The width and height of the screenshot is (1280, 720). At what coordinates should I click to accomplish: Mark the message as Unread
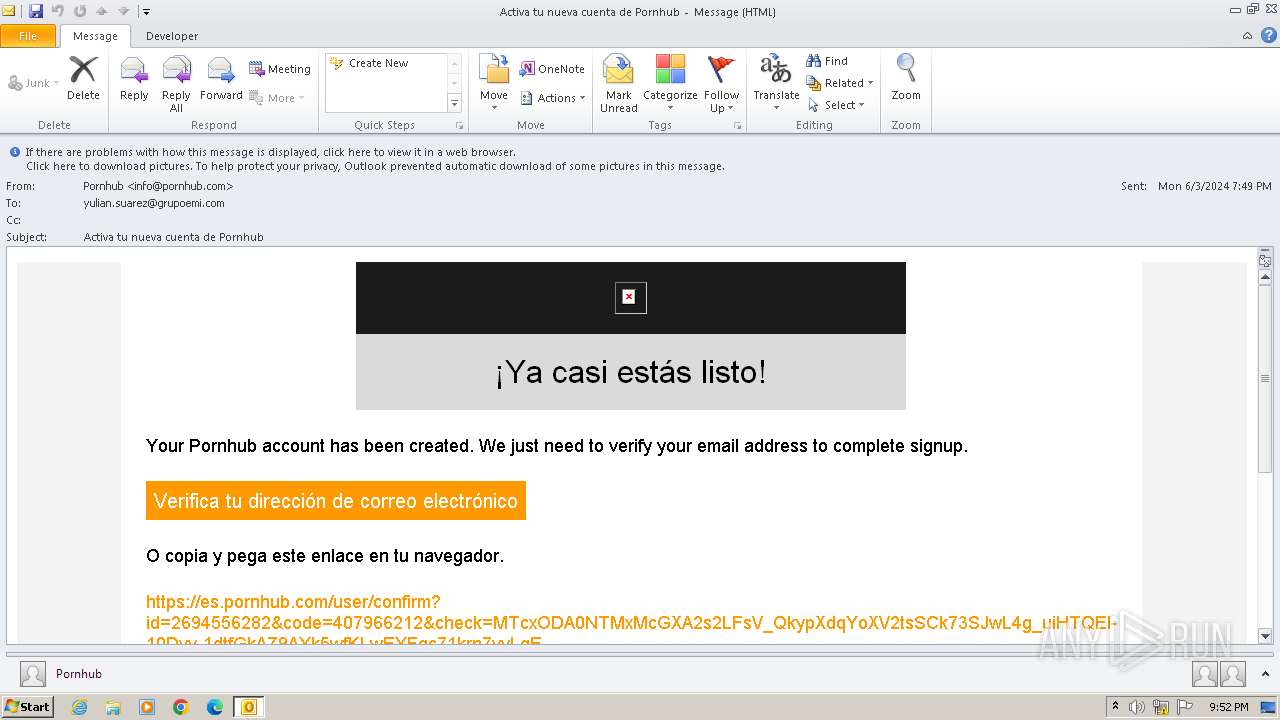(x=619, y=82)
